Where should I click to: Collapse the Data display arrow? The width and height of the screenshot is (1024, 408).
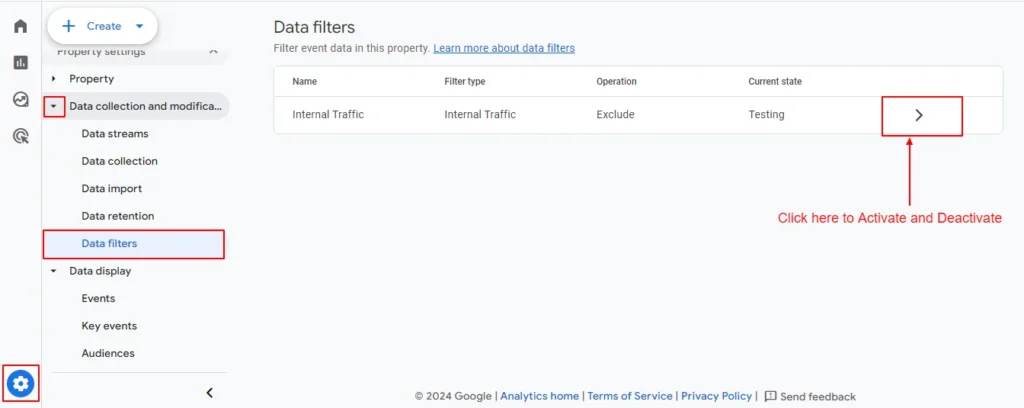(54, 271)
